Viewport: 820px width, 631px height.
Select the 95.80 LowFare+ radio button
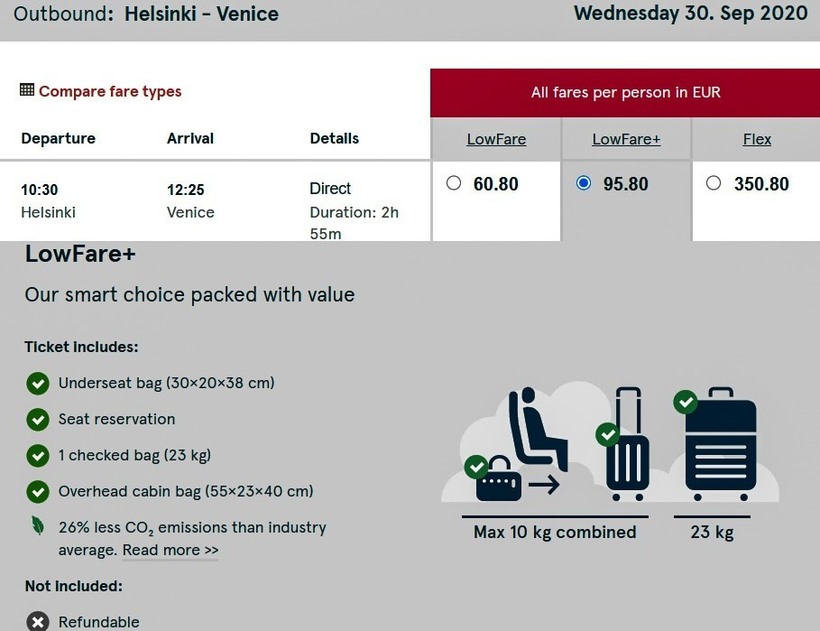[584, 183]
